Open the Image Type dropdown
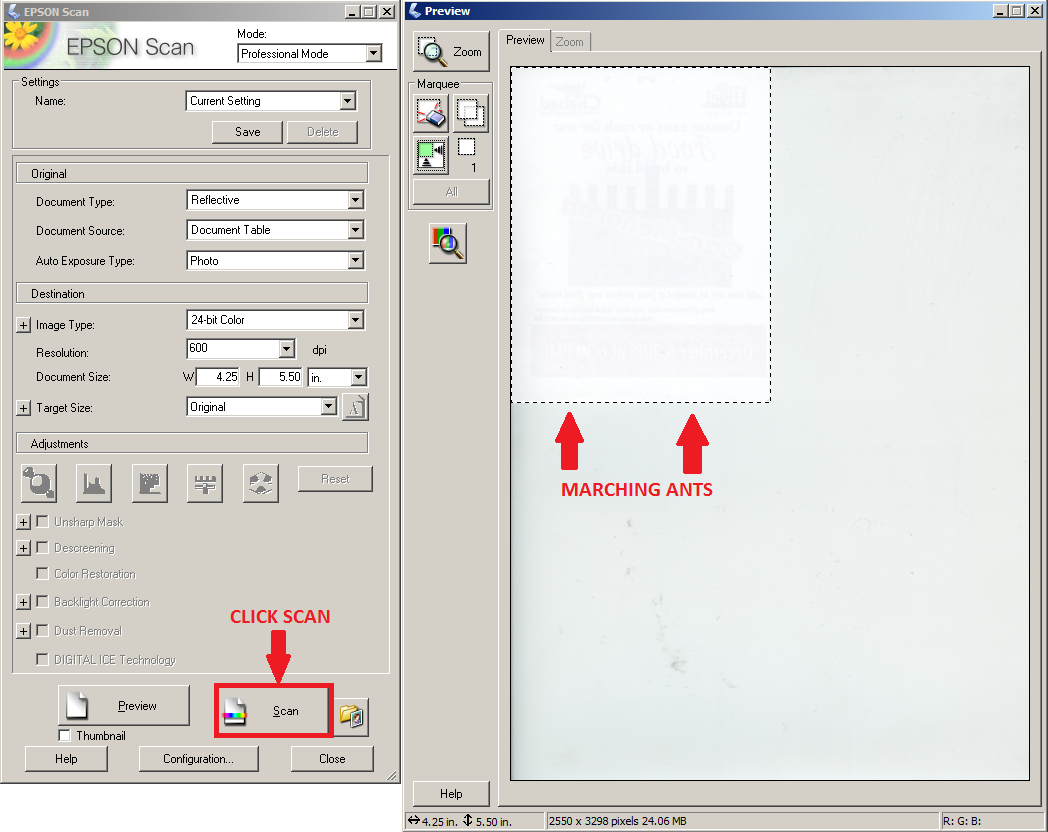This screenshot has width=1048, height=832. click(x=275, y=320)
